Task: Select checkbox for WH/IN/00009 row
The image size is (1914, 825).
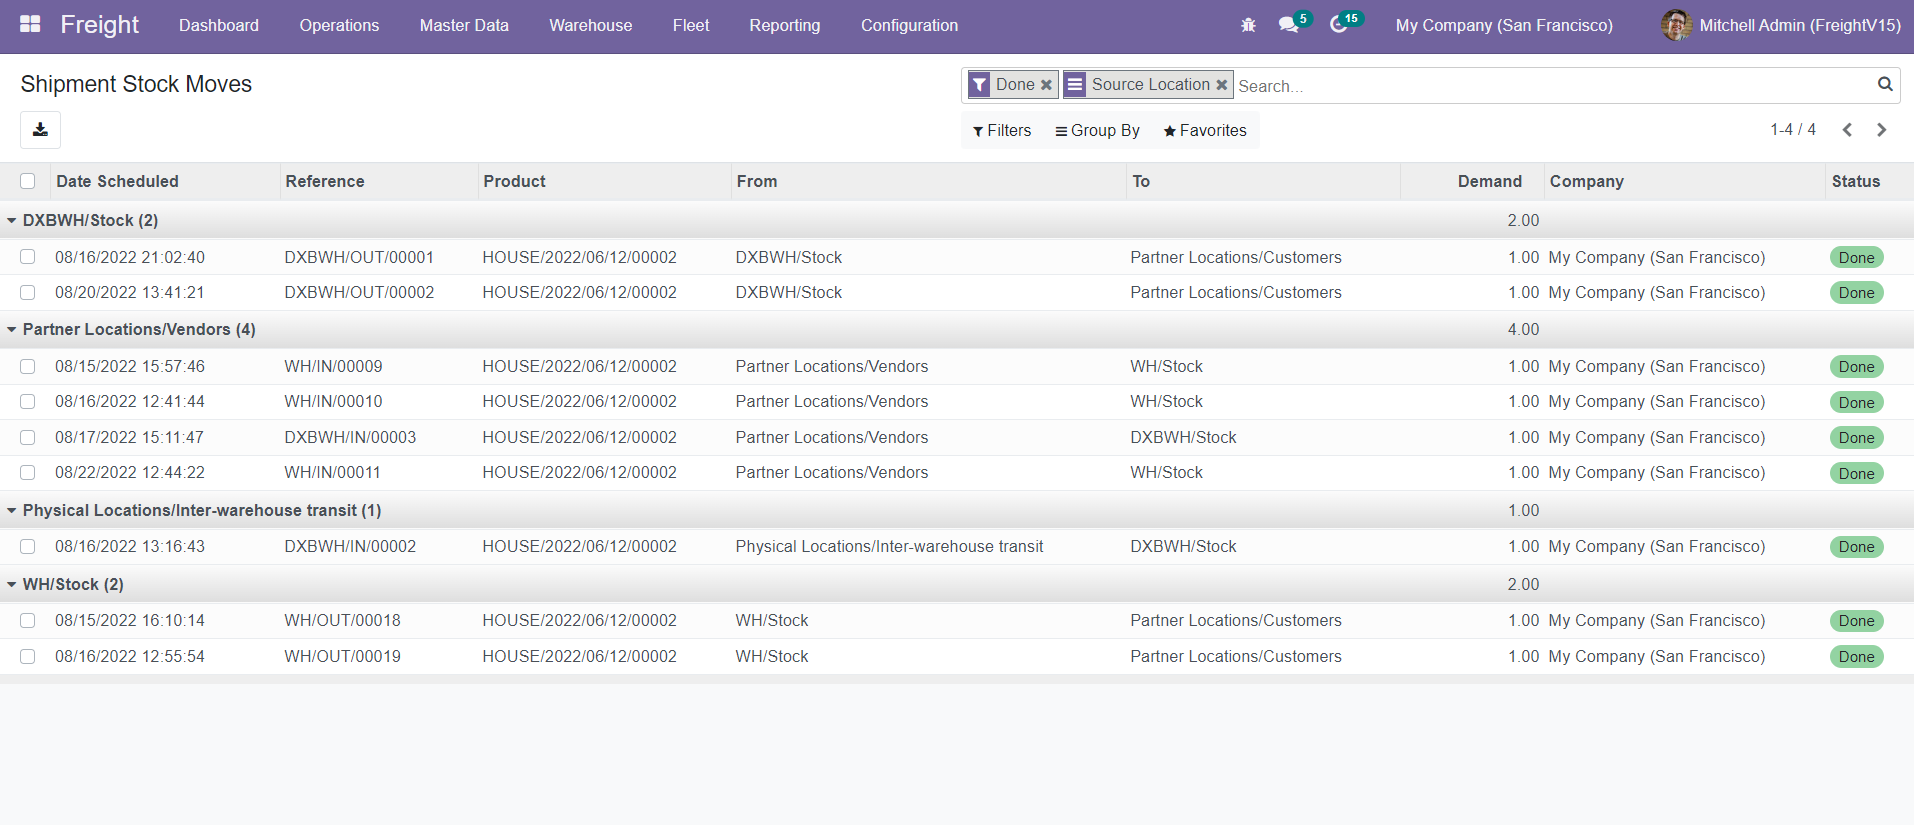Action: coord(28,367)
